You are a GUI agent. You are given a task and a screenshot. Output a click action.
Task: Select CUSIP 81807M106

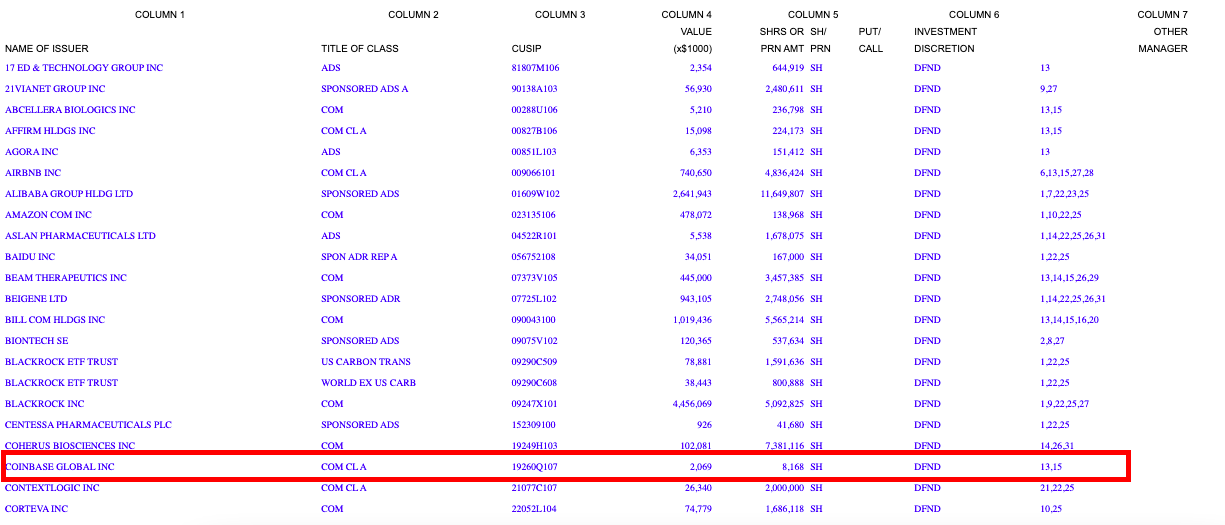point(535,68)
